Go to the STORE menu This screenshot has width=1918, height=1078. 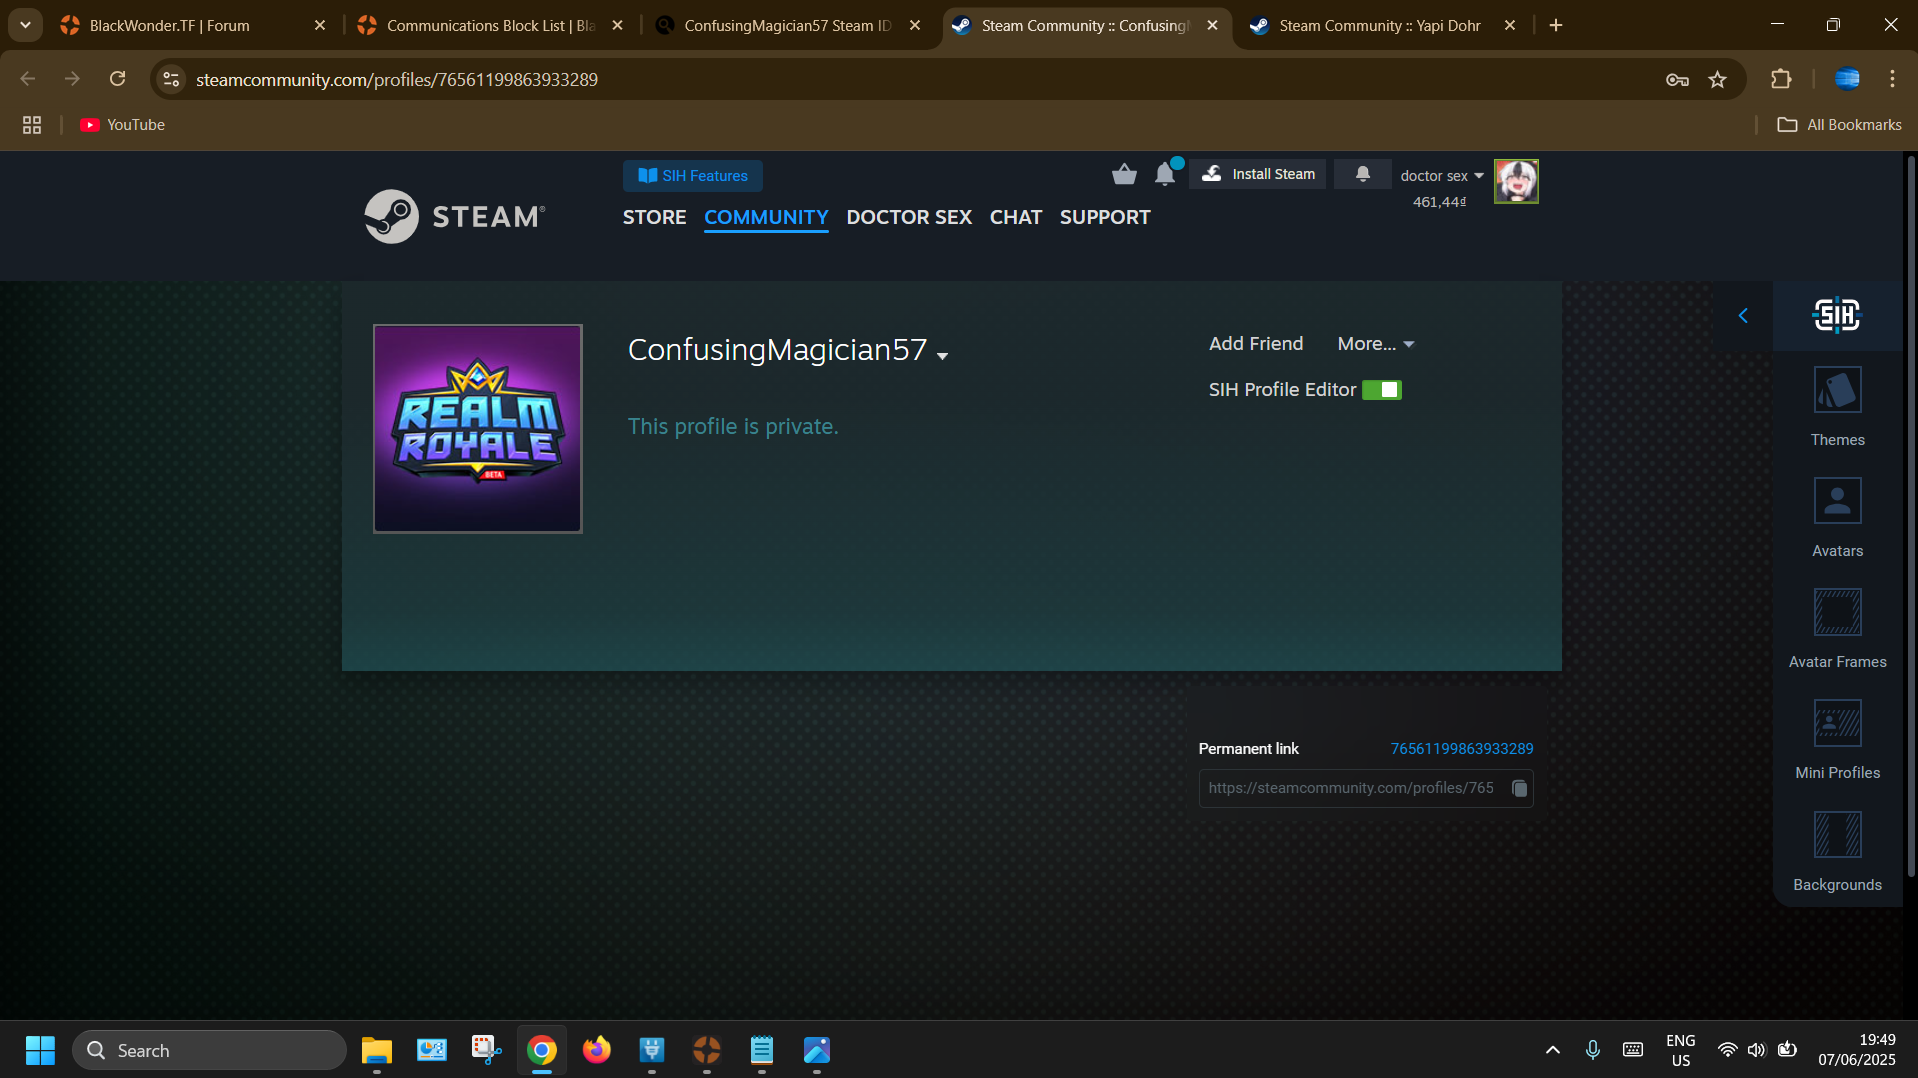coord(654,217)
